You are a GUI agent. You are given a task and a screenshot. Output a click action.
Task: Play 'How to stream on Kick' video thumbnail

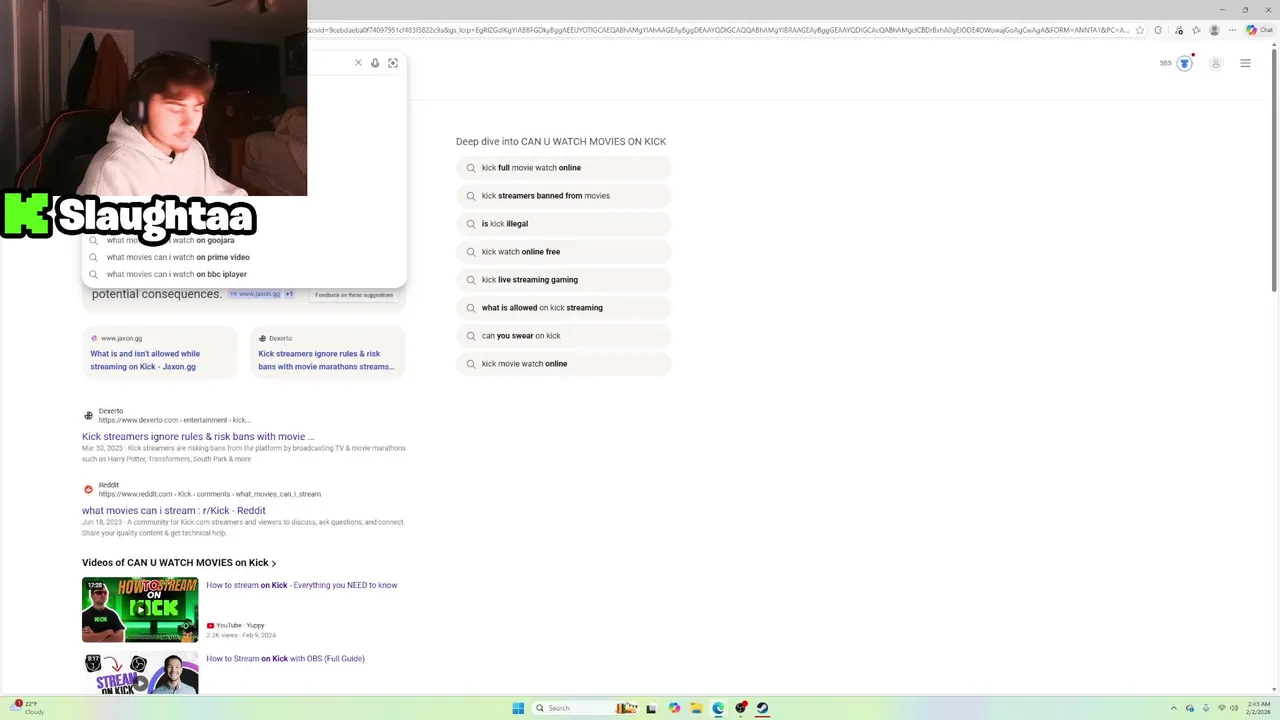tap(140, 610)
